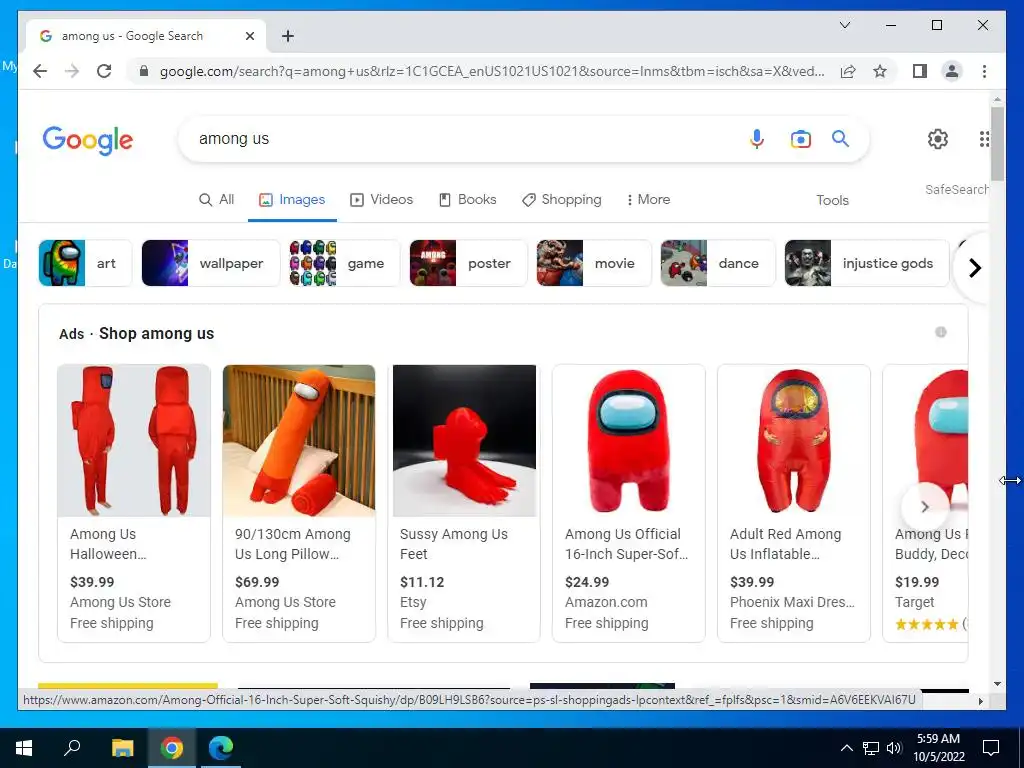Viewport: 1024px width, 768px height.
Task: Click Etsy seller under Sussy Feet
Action: [x=413, y=602]
